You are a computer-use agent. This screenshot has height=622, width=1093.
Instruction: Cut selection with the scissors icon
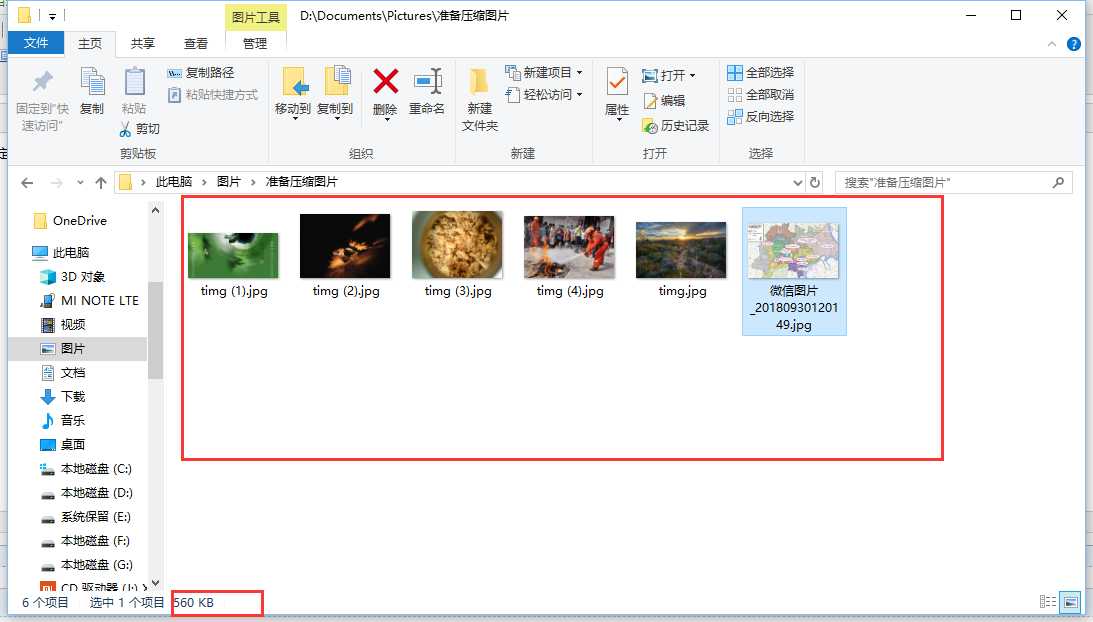pos(139,129)
